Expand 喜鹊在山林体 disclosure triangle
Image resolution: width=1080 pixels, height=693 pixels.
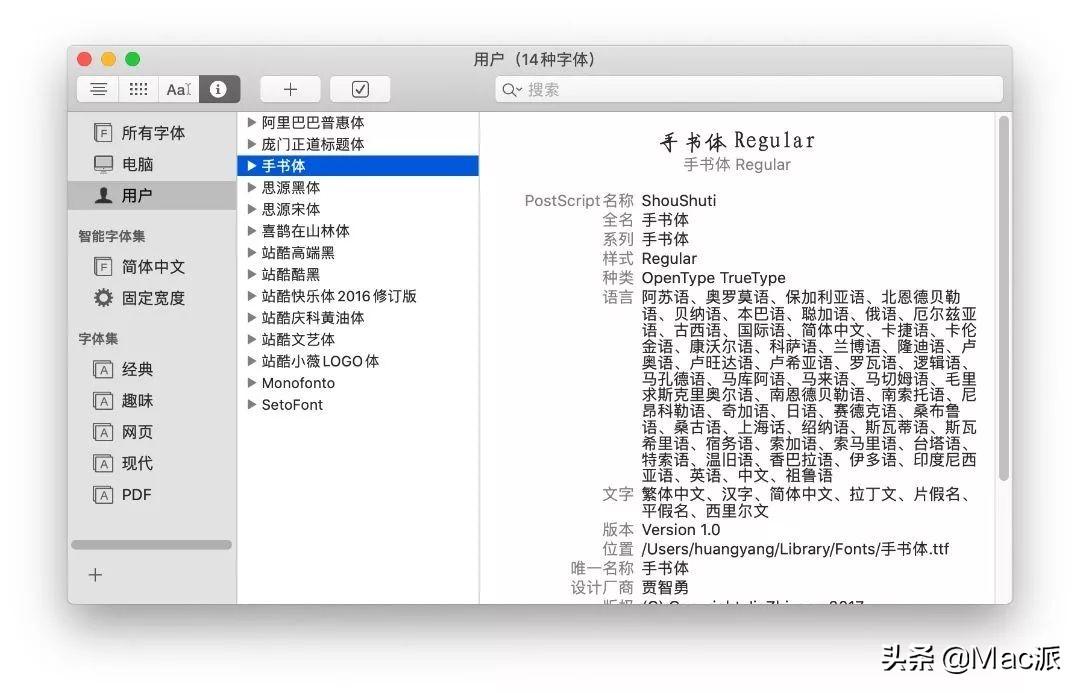click(251, 231)
